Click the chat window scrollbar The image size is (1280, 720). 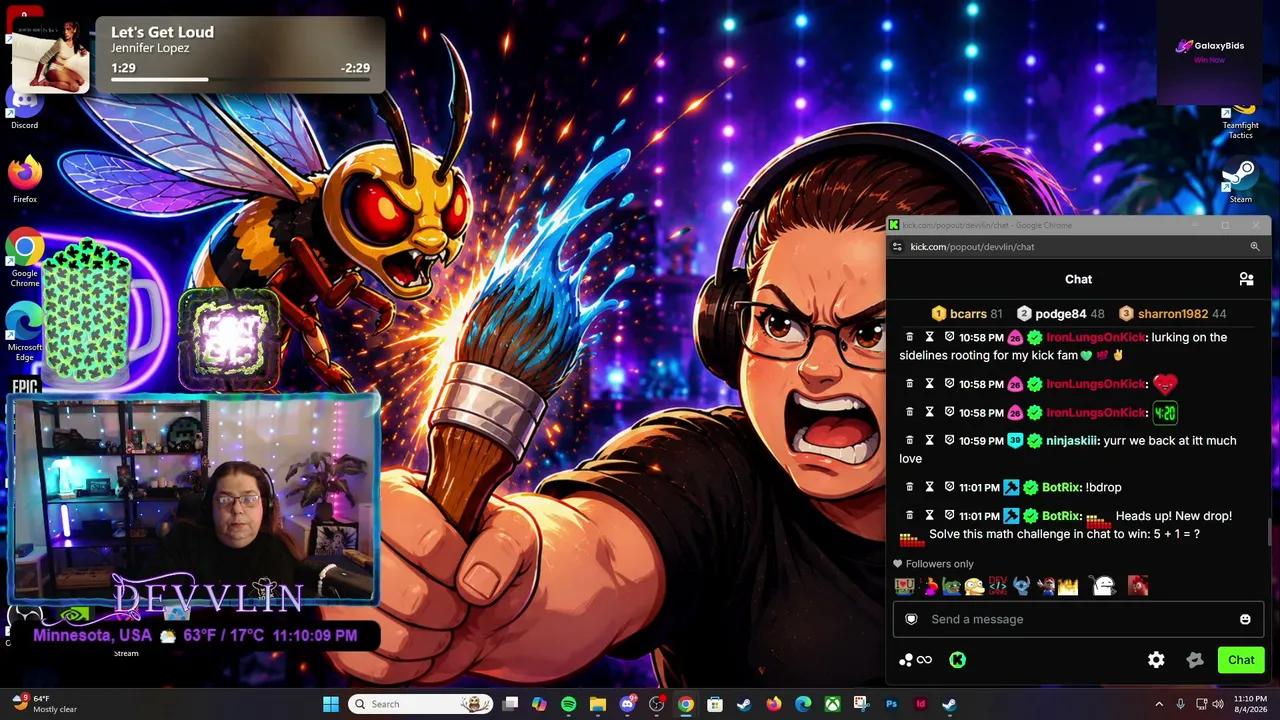1268,531
